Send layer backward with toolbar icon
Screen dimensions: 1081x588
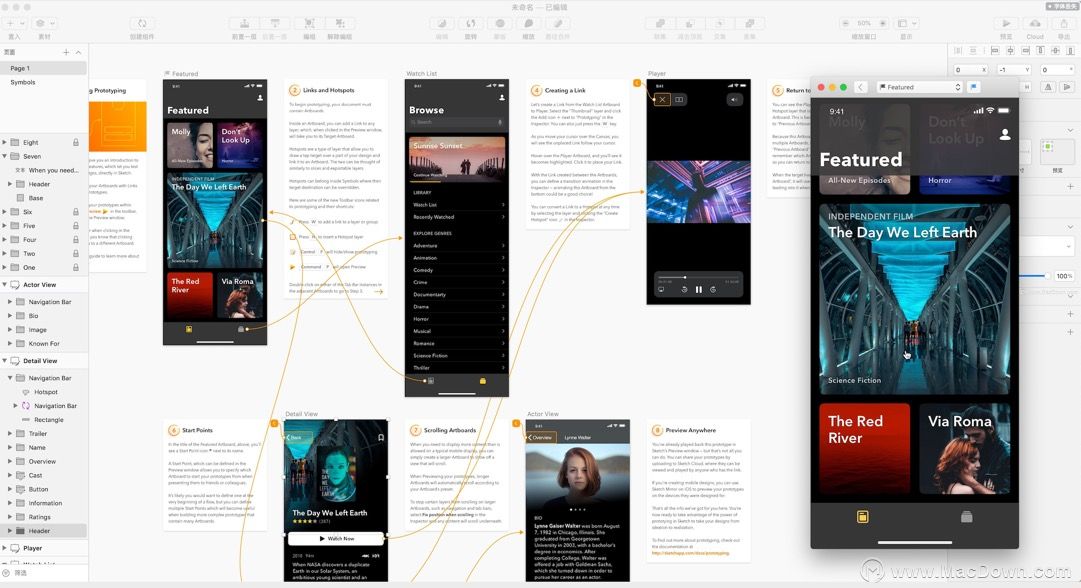[275, 23]
